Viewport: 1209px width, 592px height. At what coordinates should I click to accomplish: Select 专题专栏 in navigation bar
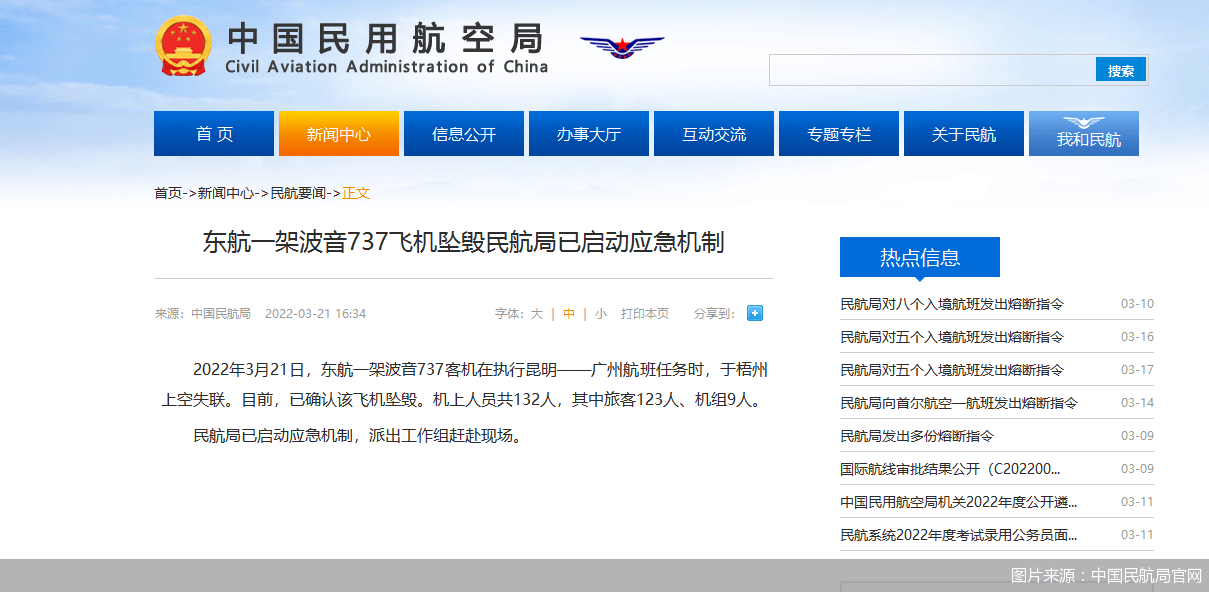point(839,134)
